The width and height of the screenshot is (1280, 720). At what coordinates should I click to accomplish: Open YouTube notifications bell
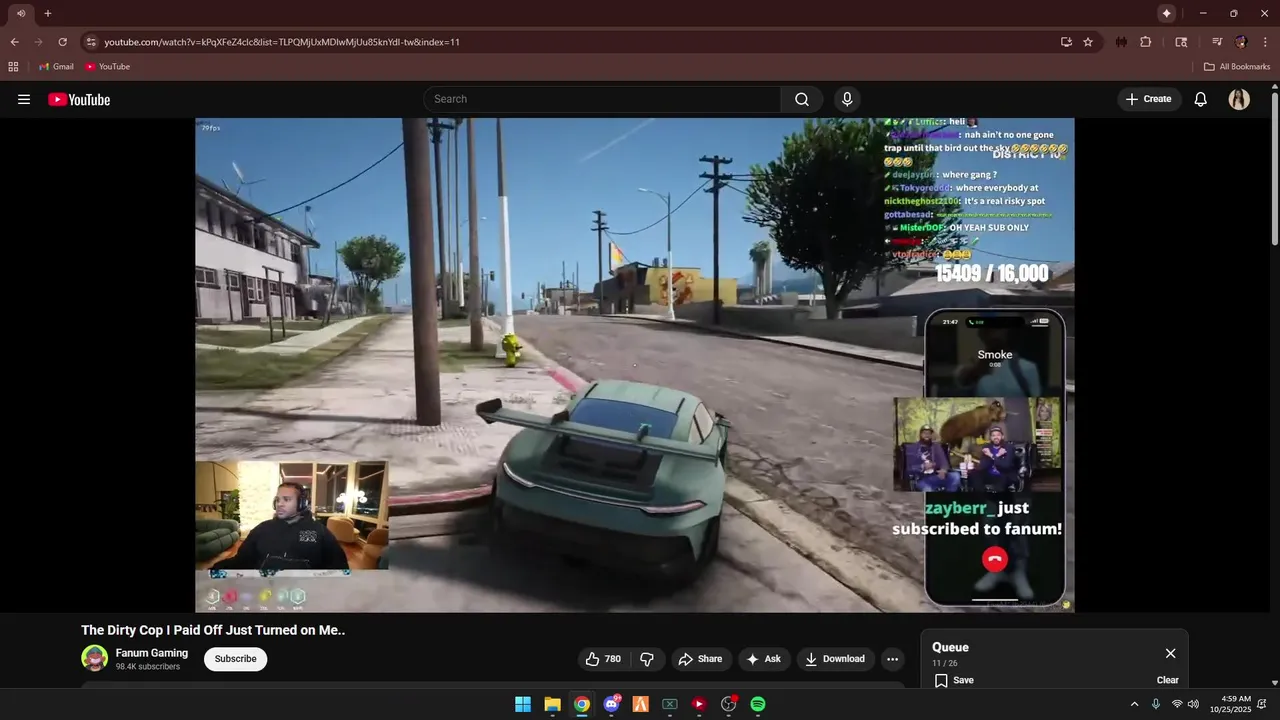[1201, 99]
